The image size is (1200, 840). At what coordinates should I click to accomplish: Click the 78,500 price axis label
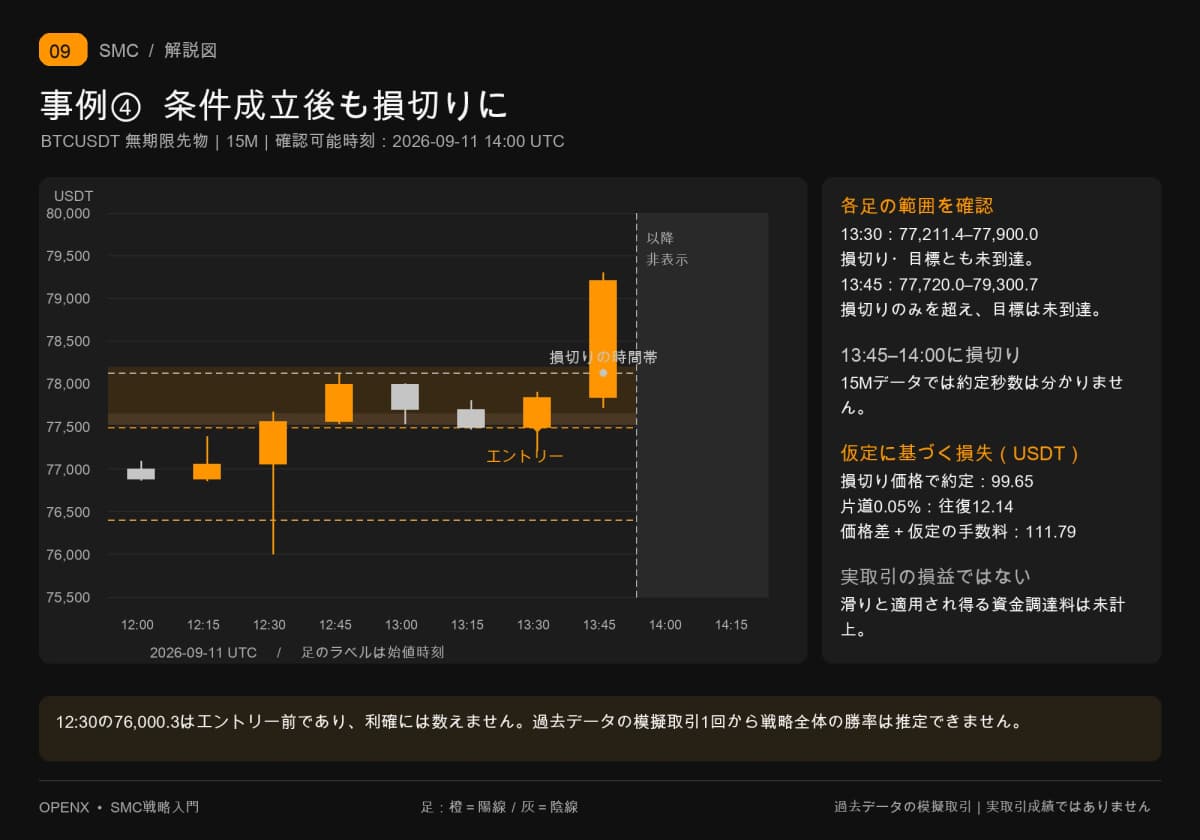(x=69, y=341)
